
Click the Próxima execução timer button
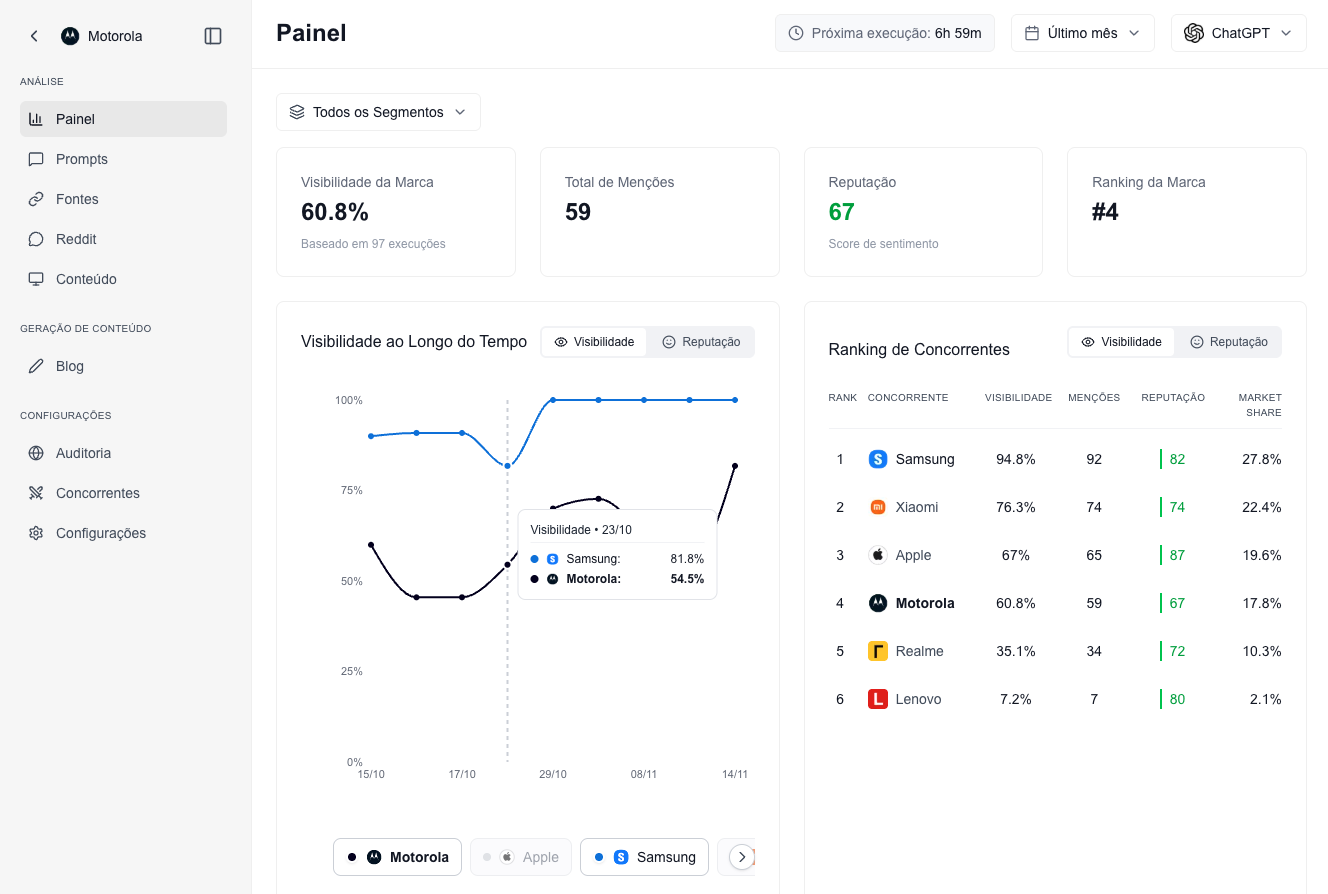[884, 32]
